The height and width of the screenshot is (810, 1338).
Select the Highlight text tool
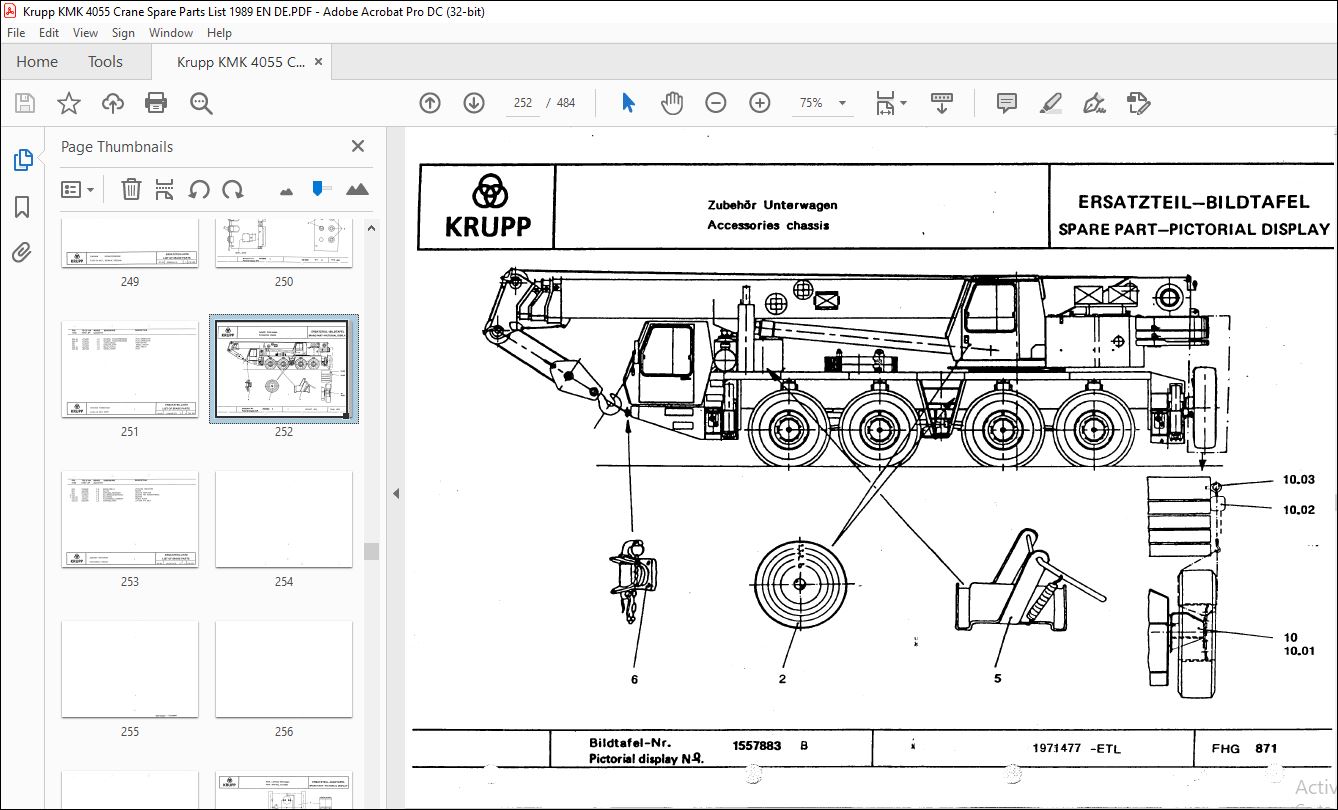[x=1050, y=103]
